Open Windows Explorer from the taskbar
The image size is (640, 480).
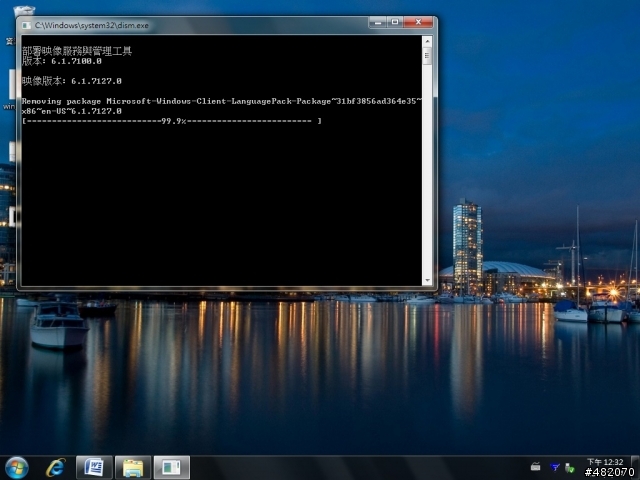click(x=133, y=468)
